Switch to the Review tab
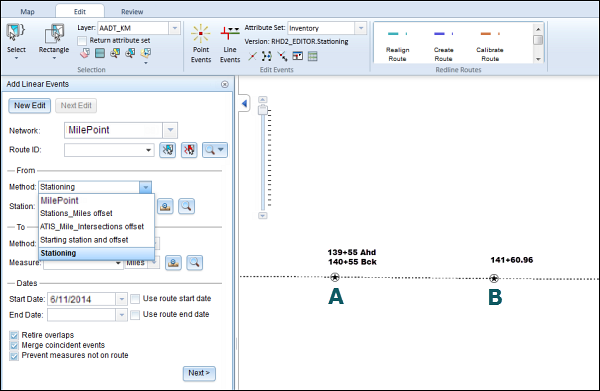Viewport: 600px width, 391px height. pyautogui.click(x=132, y=11)
